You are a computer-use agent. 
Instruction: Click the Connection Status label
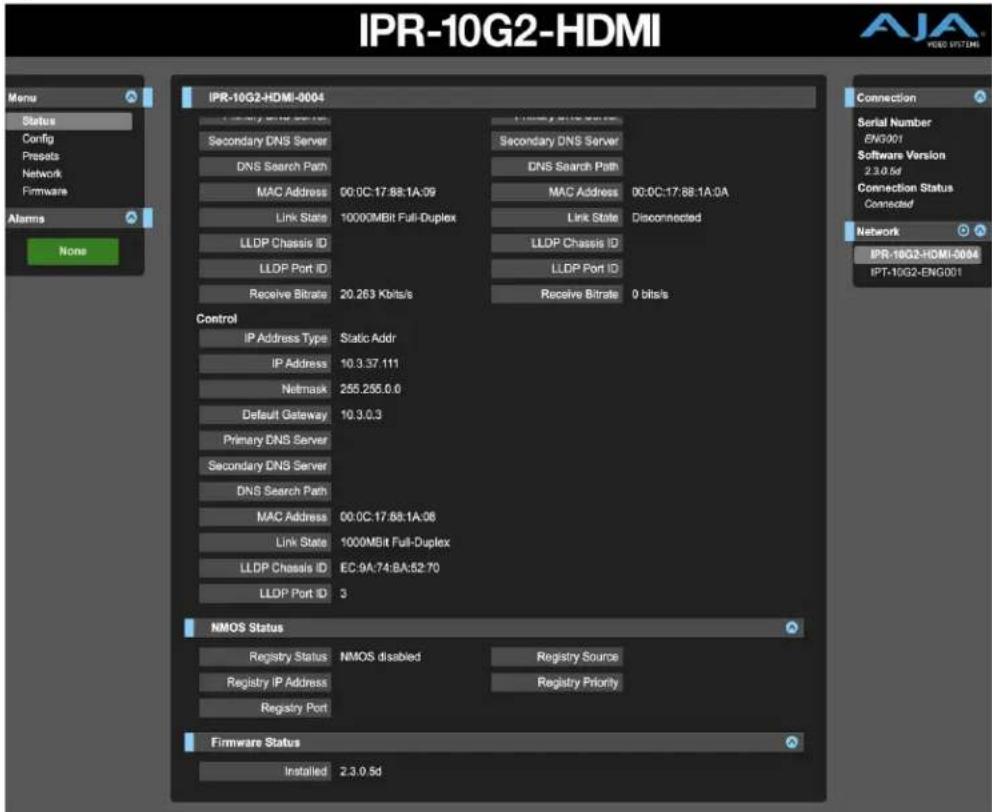click(905, 188)
